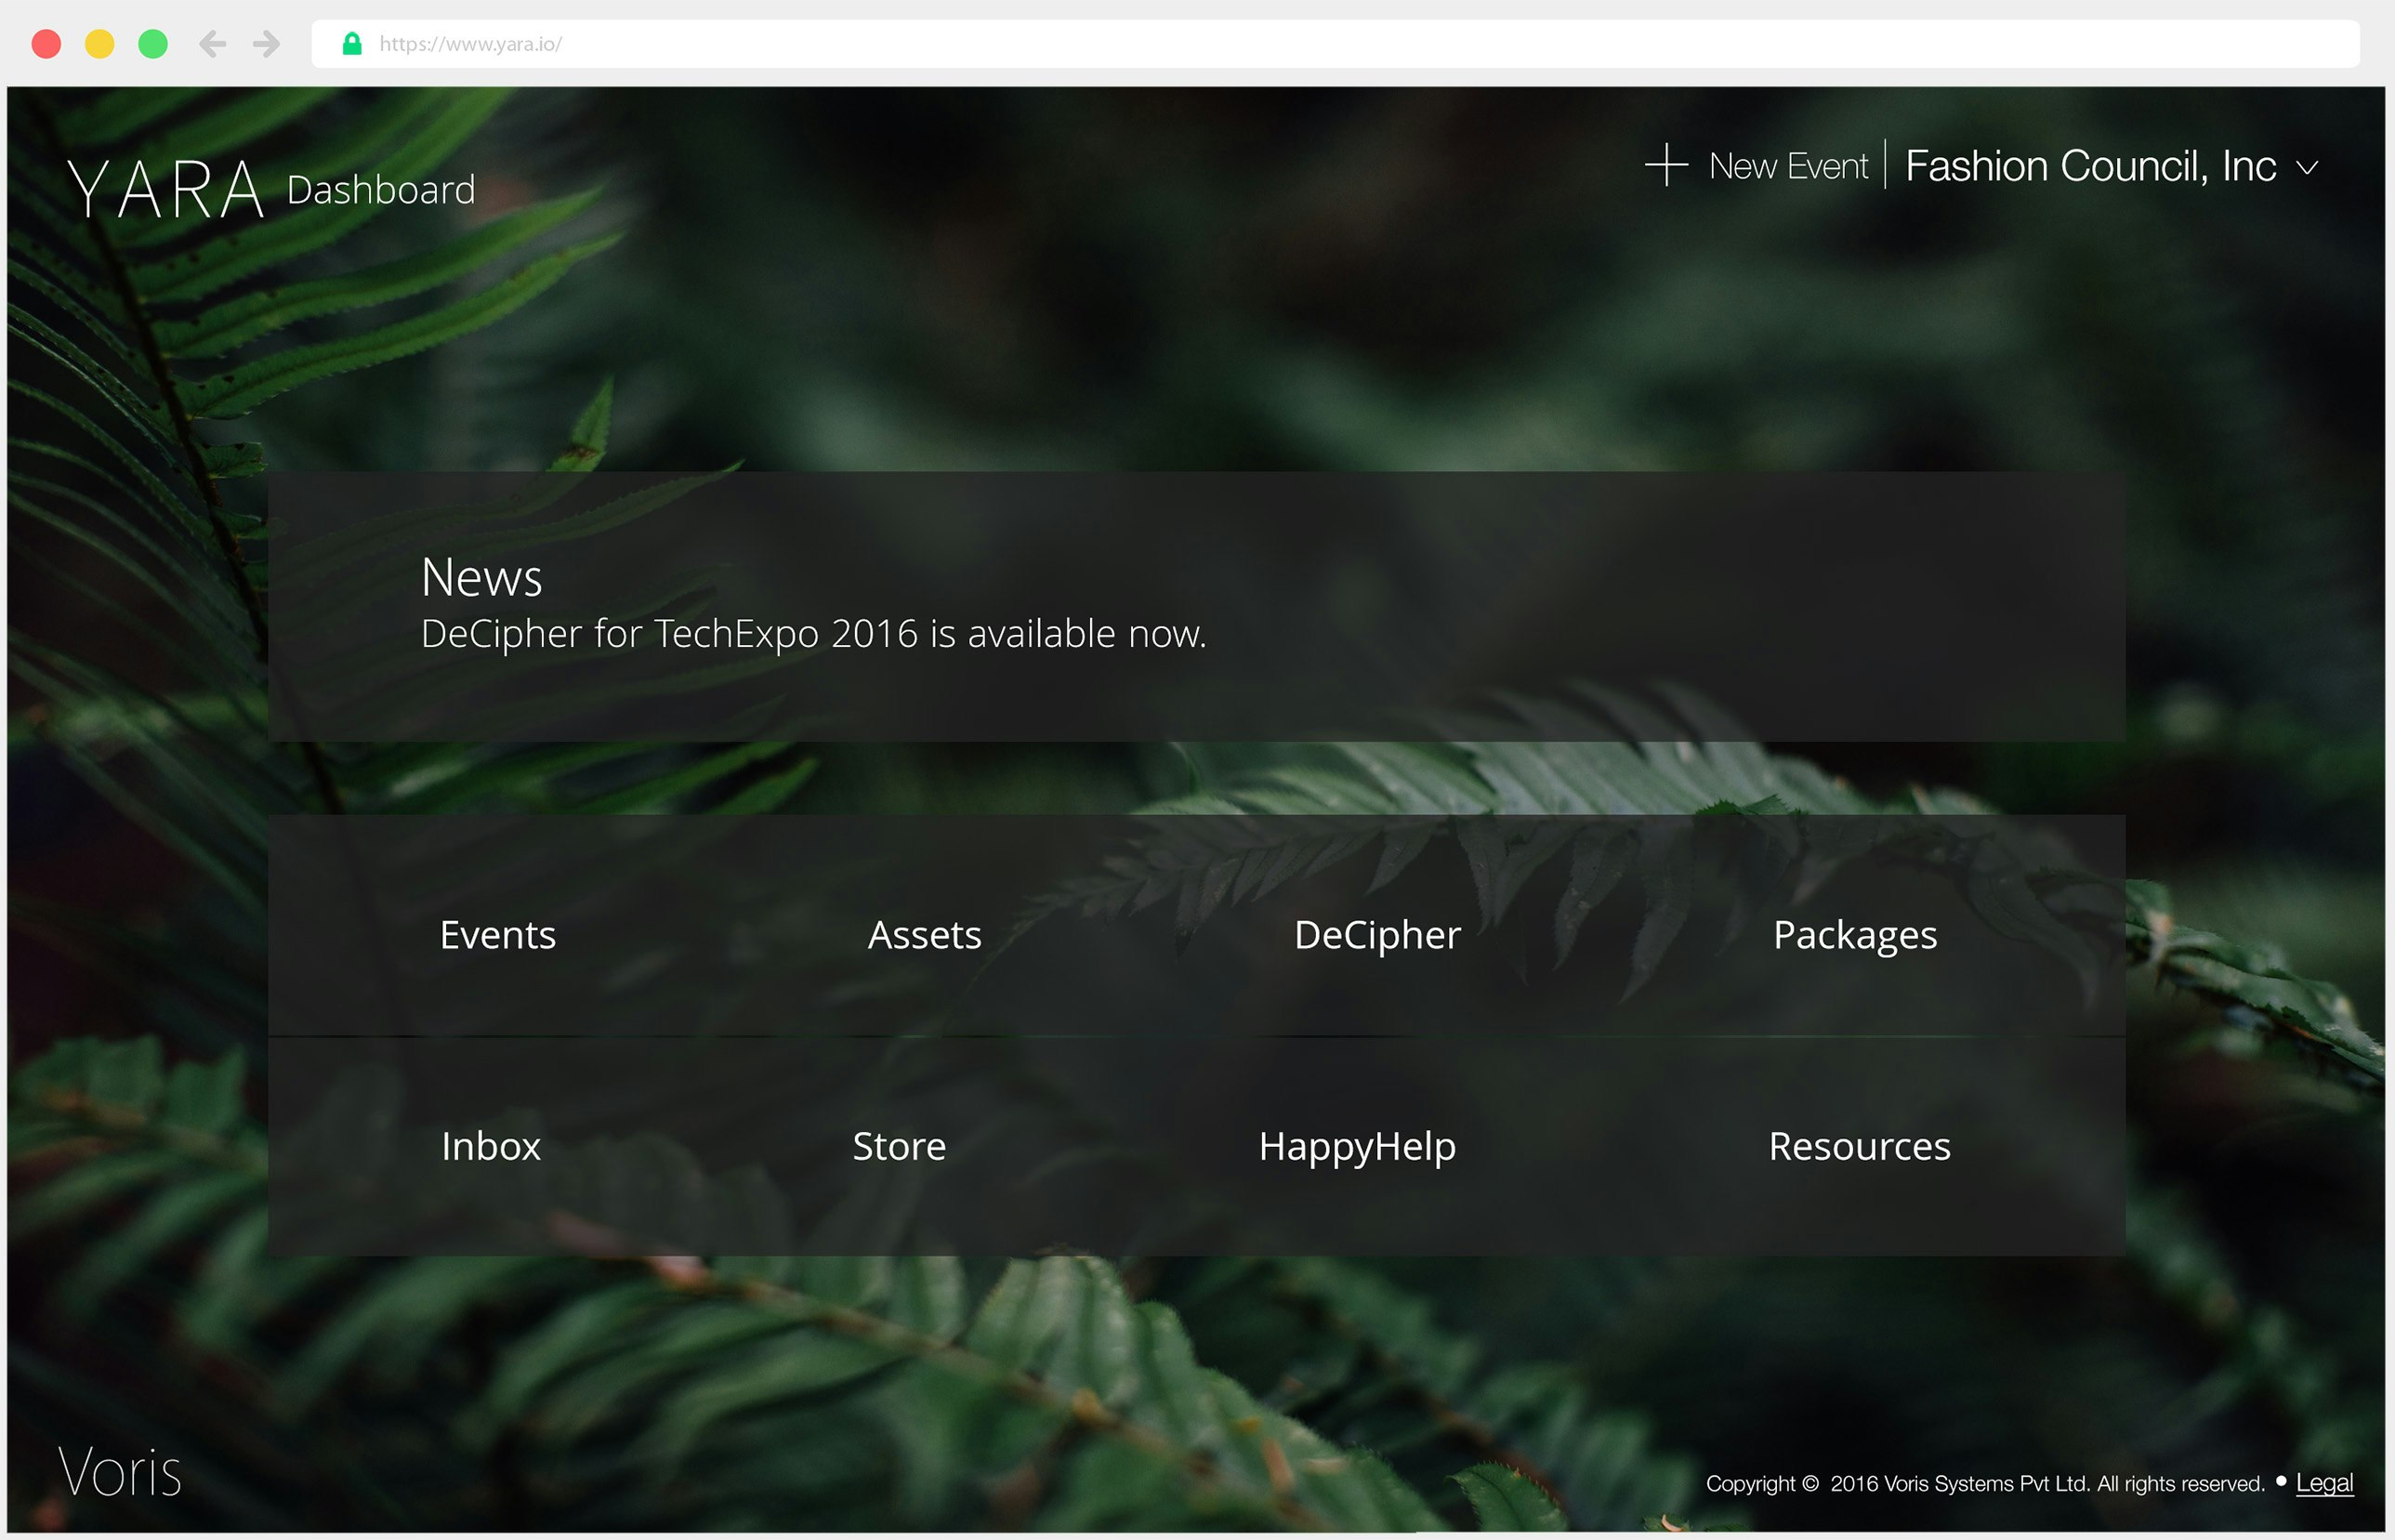Click the New Event text button
This screenshot has width=2395, height=1540.
pos(1788,166)
